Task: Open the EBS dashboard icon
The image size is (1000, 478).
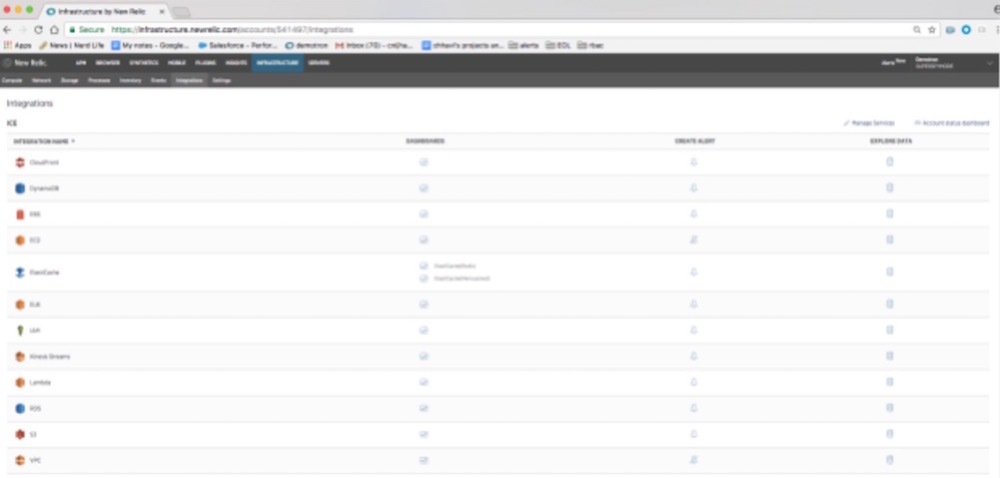Action: [x=423, y=214]
